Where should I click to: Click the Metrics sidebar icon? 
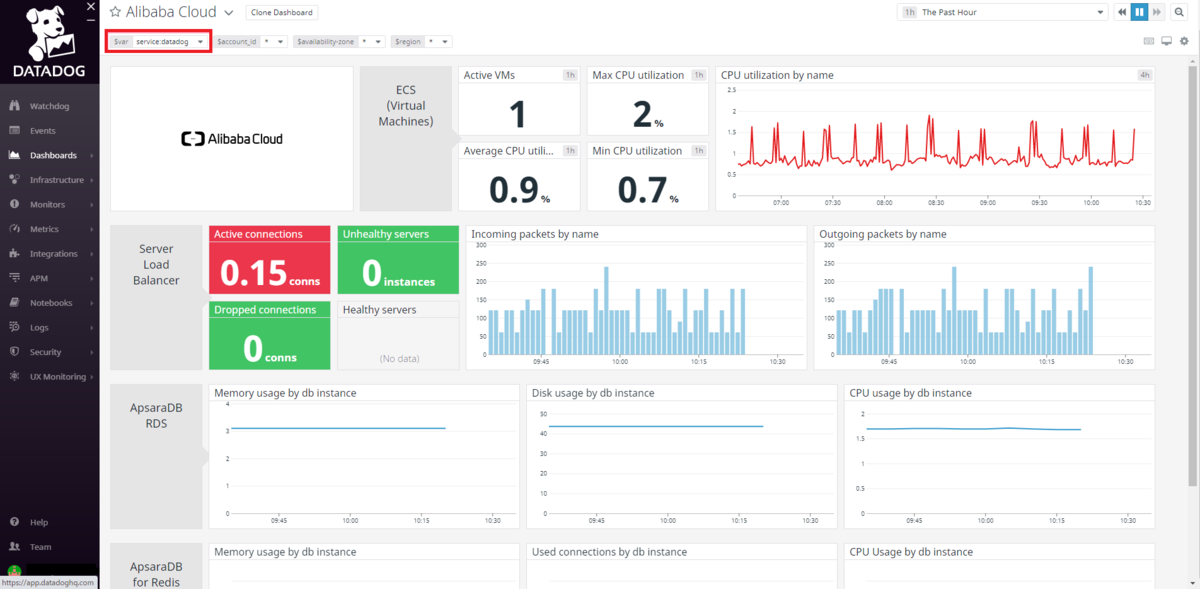click(14, 229)
